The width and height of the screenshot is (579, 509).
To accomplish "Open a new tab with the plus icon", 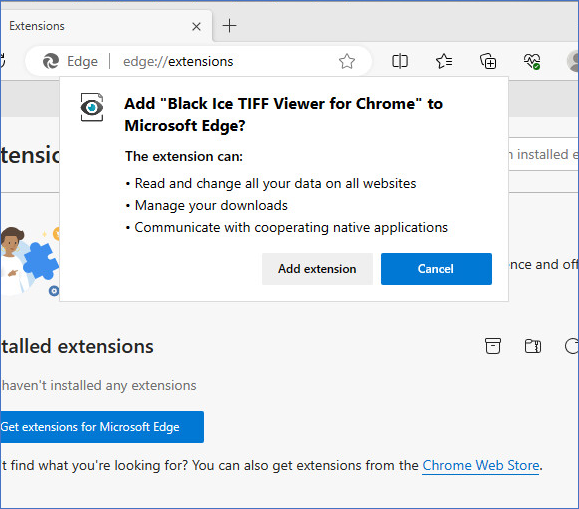I will (x=229, y=25).
